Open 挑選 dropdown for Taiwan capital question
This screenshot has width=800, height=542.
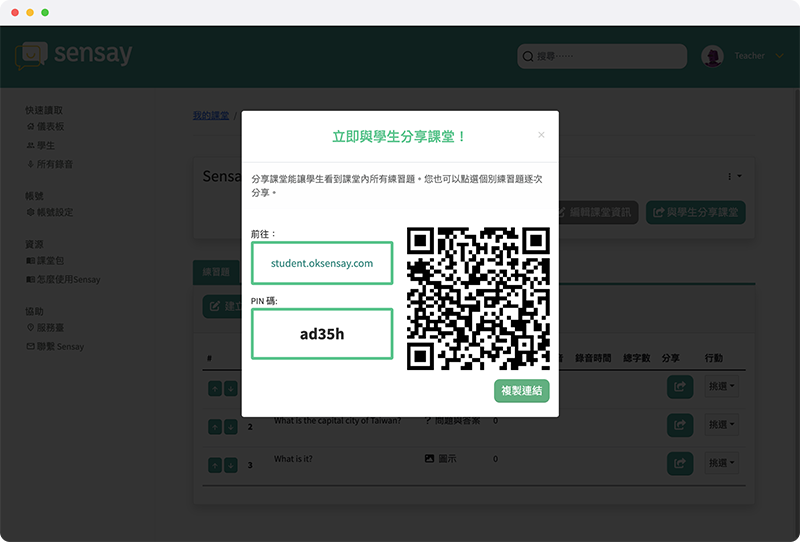[721, 425]
